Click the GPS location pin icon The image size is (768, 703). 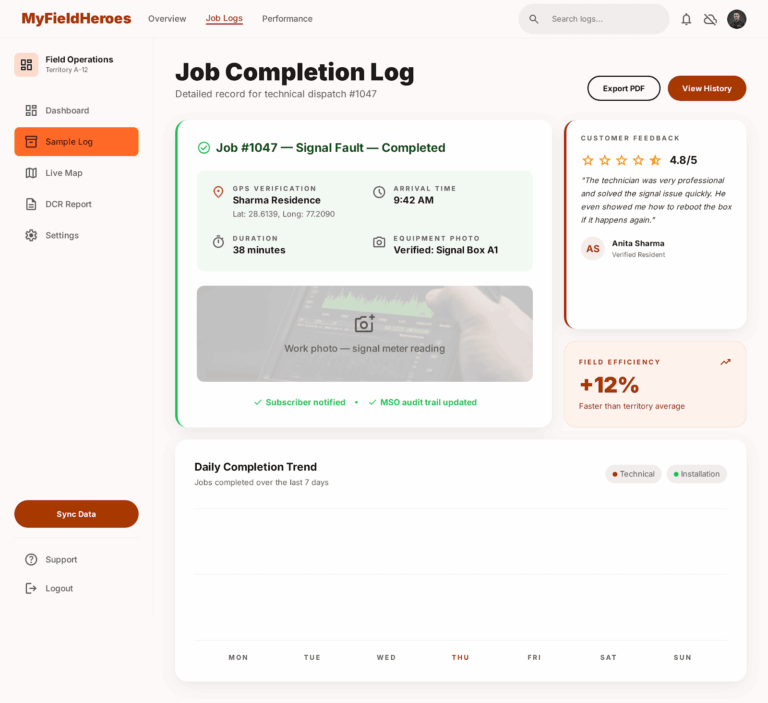pyautogui.click(x=218, y=192)
